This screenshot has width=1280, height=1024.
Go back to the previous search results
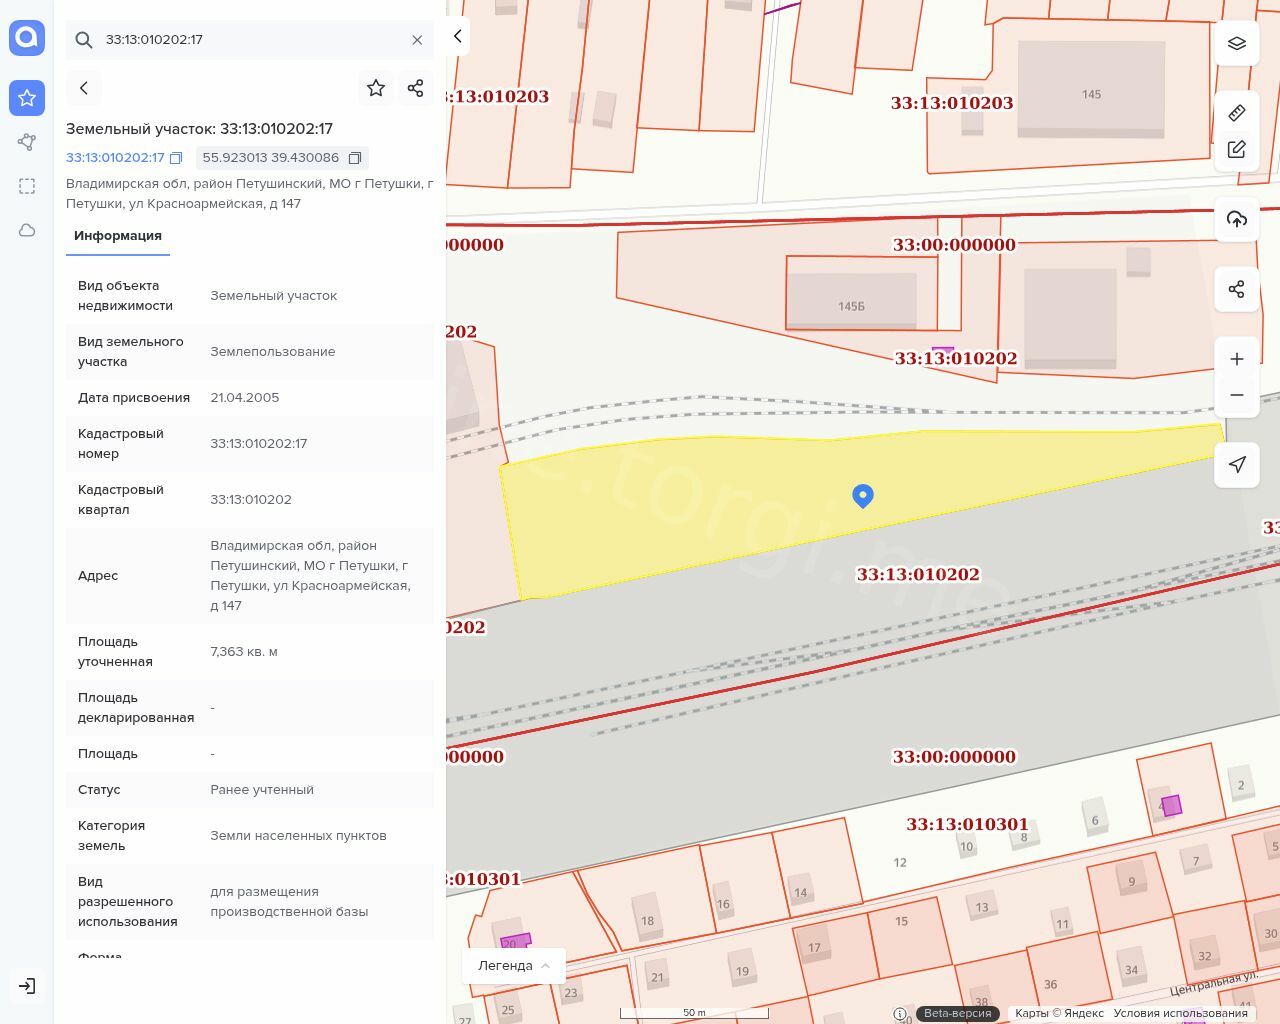click(x=84, y=88)
